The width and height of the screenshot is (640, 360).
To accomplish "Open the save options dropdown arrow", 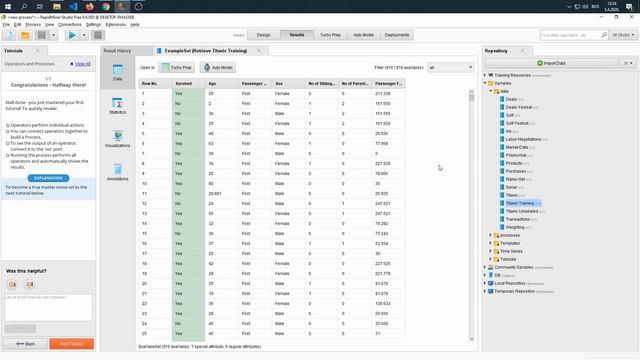I will coord(53,35).
